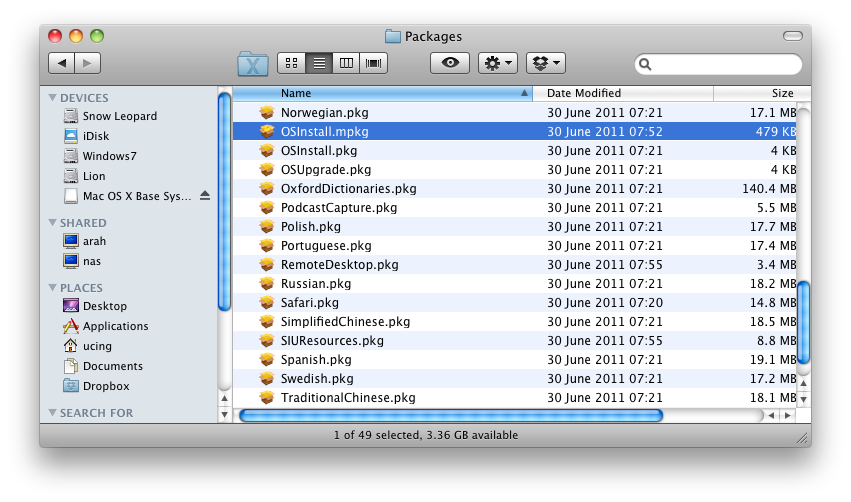
Task: Click the Spanish.pkg package icon
Action: [x=266, y=359]
